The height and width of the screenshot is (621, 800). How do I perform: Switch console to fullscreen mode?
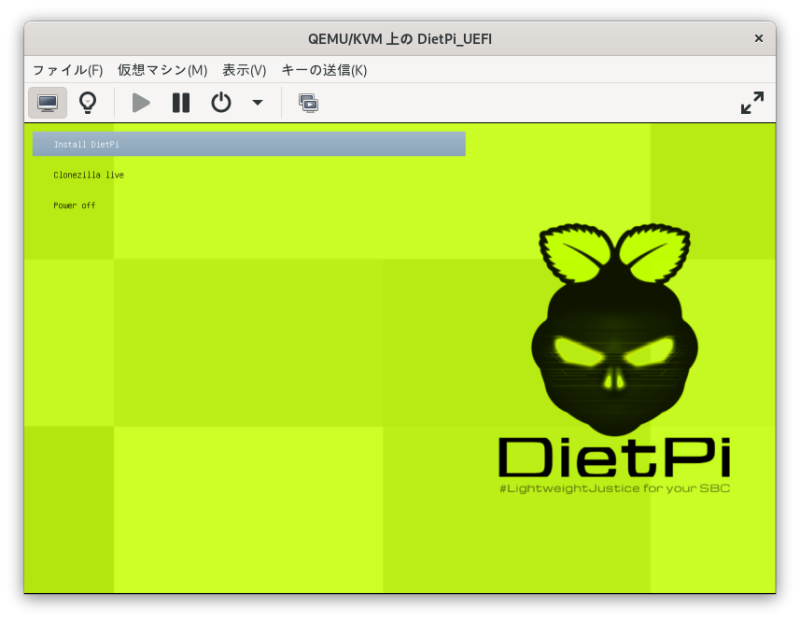coord(752,103)
